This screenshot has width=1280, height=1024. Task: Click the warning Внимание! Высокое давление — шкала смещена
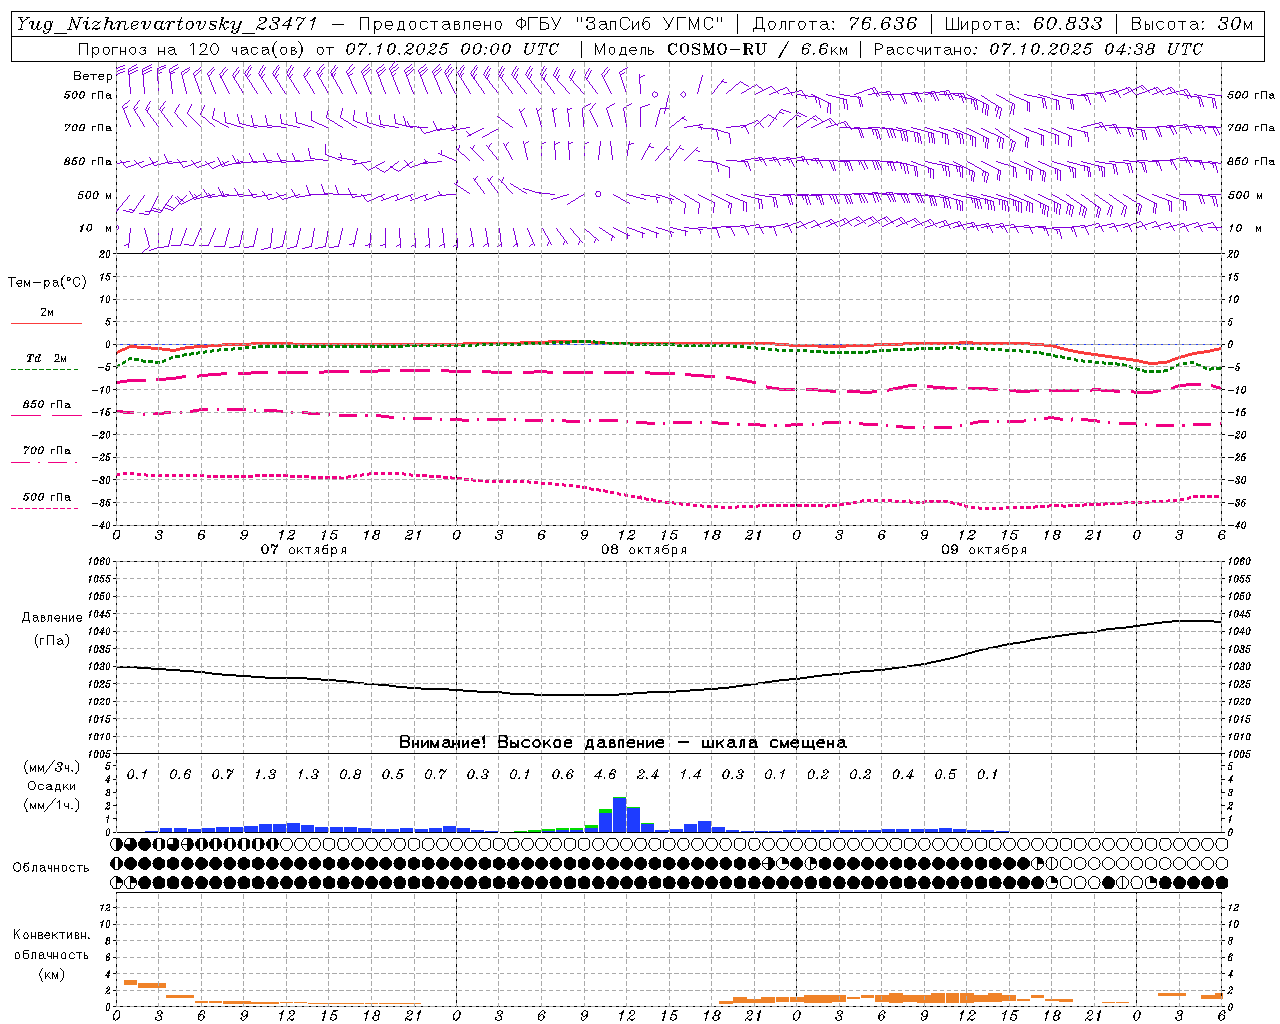click(x=623, y=743)
